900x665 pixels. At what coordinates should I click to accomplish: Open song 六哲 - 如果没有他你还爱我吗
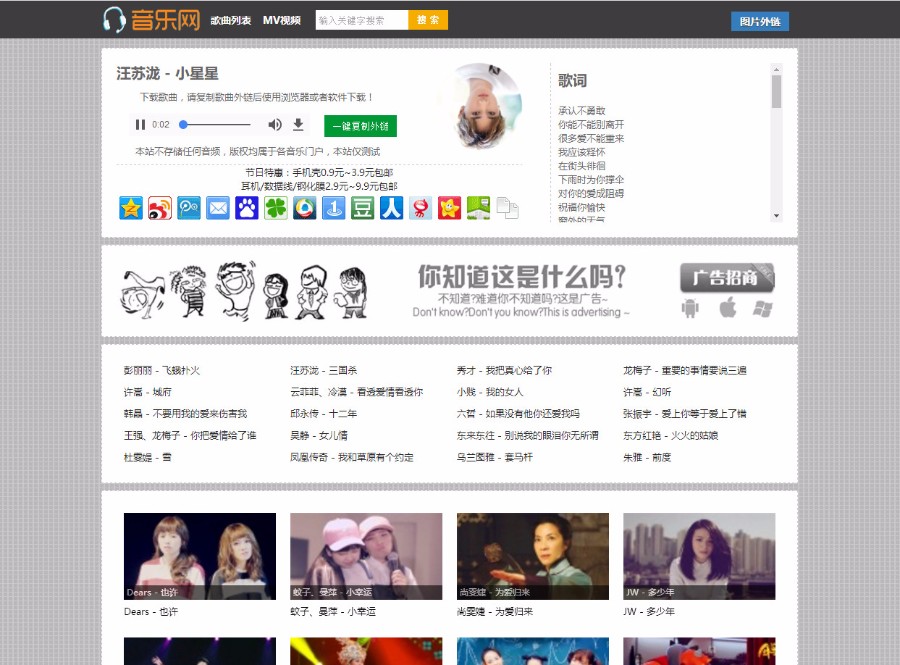point(518,414)
